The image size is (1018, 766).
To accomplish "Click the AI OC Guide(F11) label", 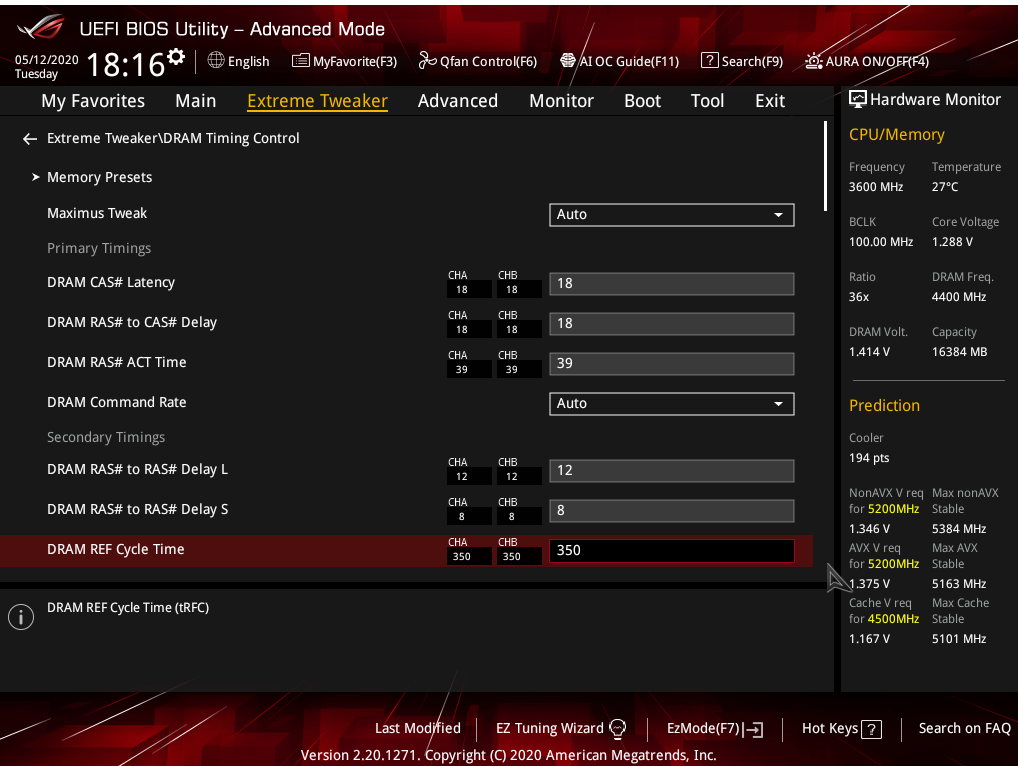I will pyautogui.click(x=628, y=61).
